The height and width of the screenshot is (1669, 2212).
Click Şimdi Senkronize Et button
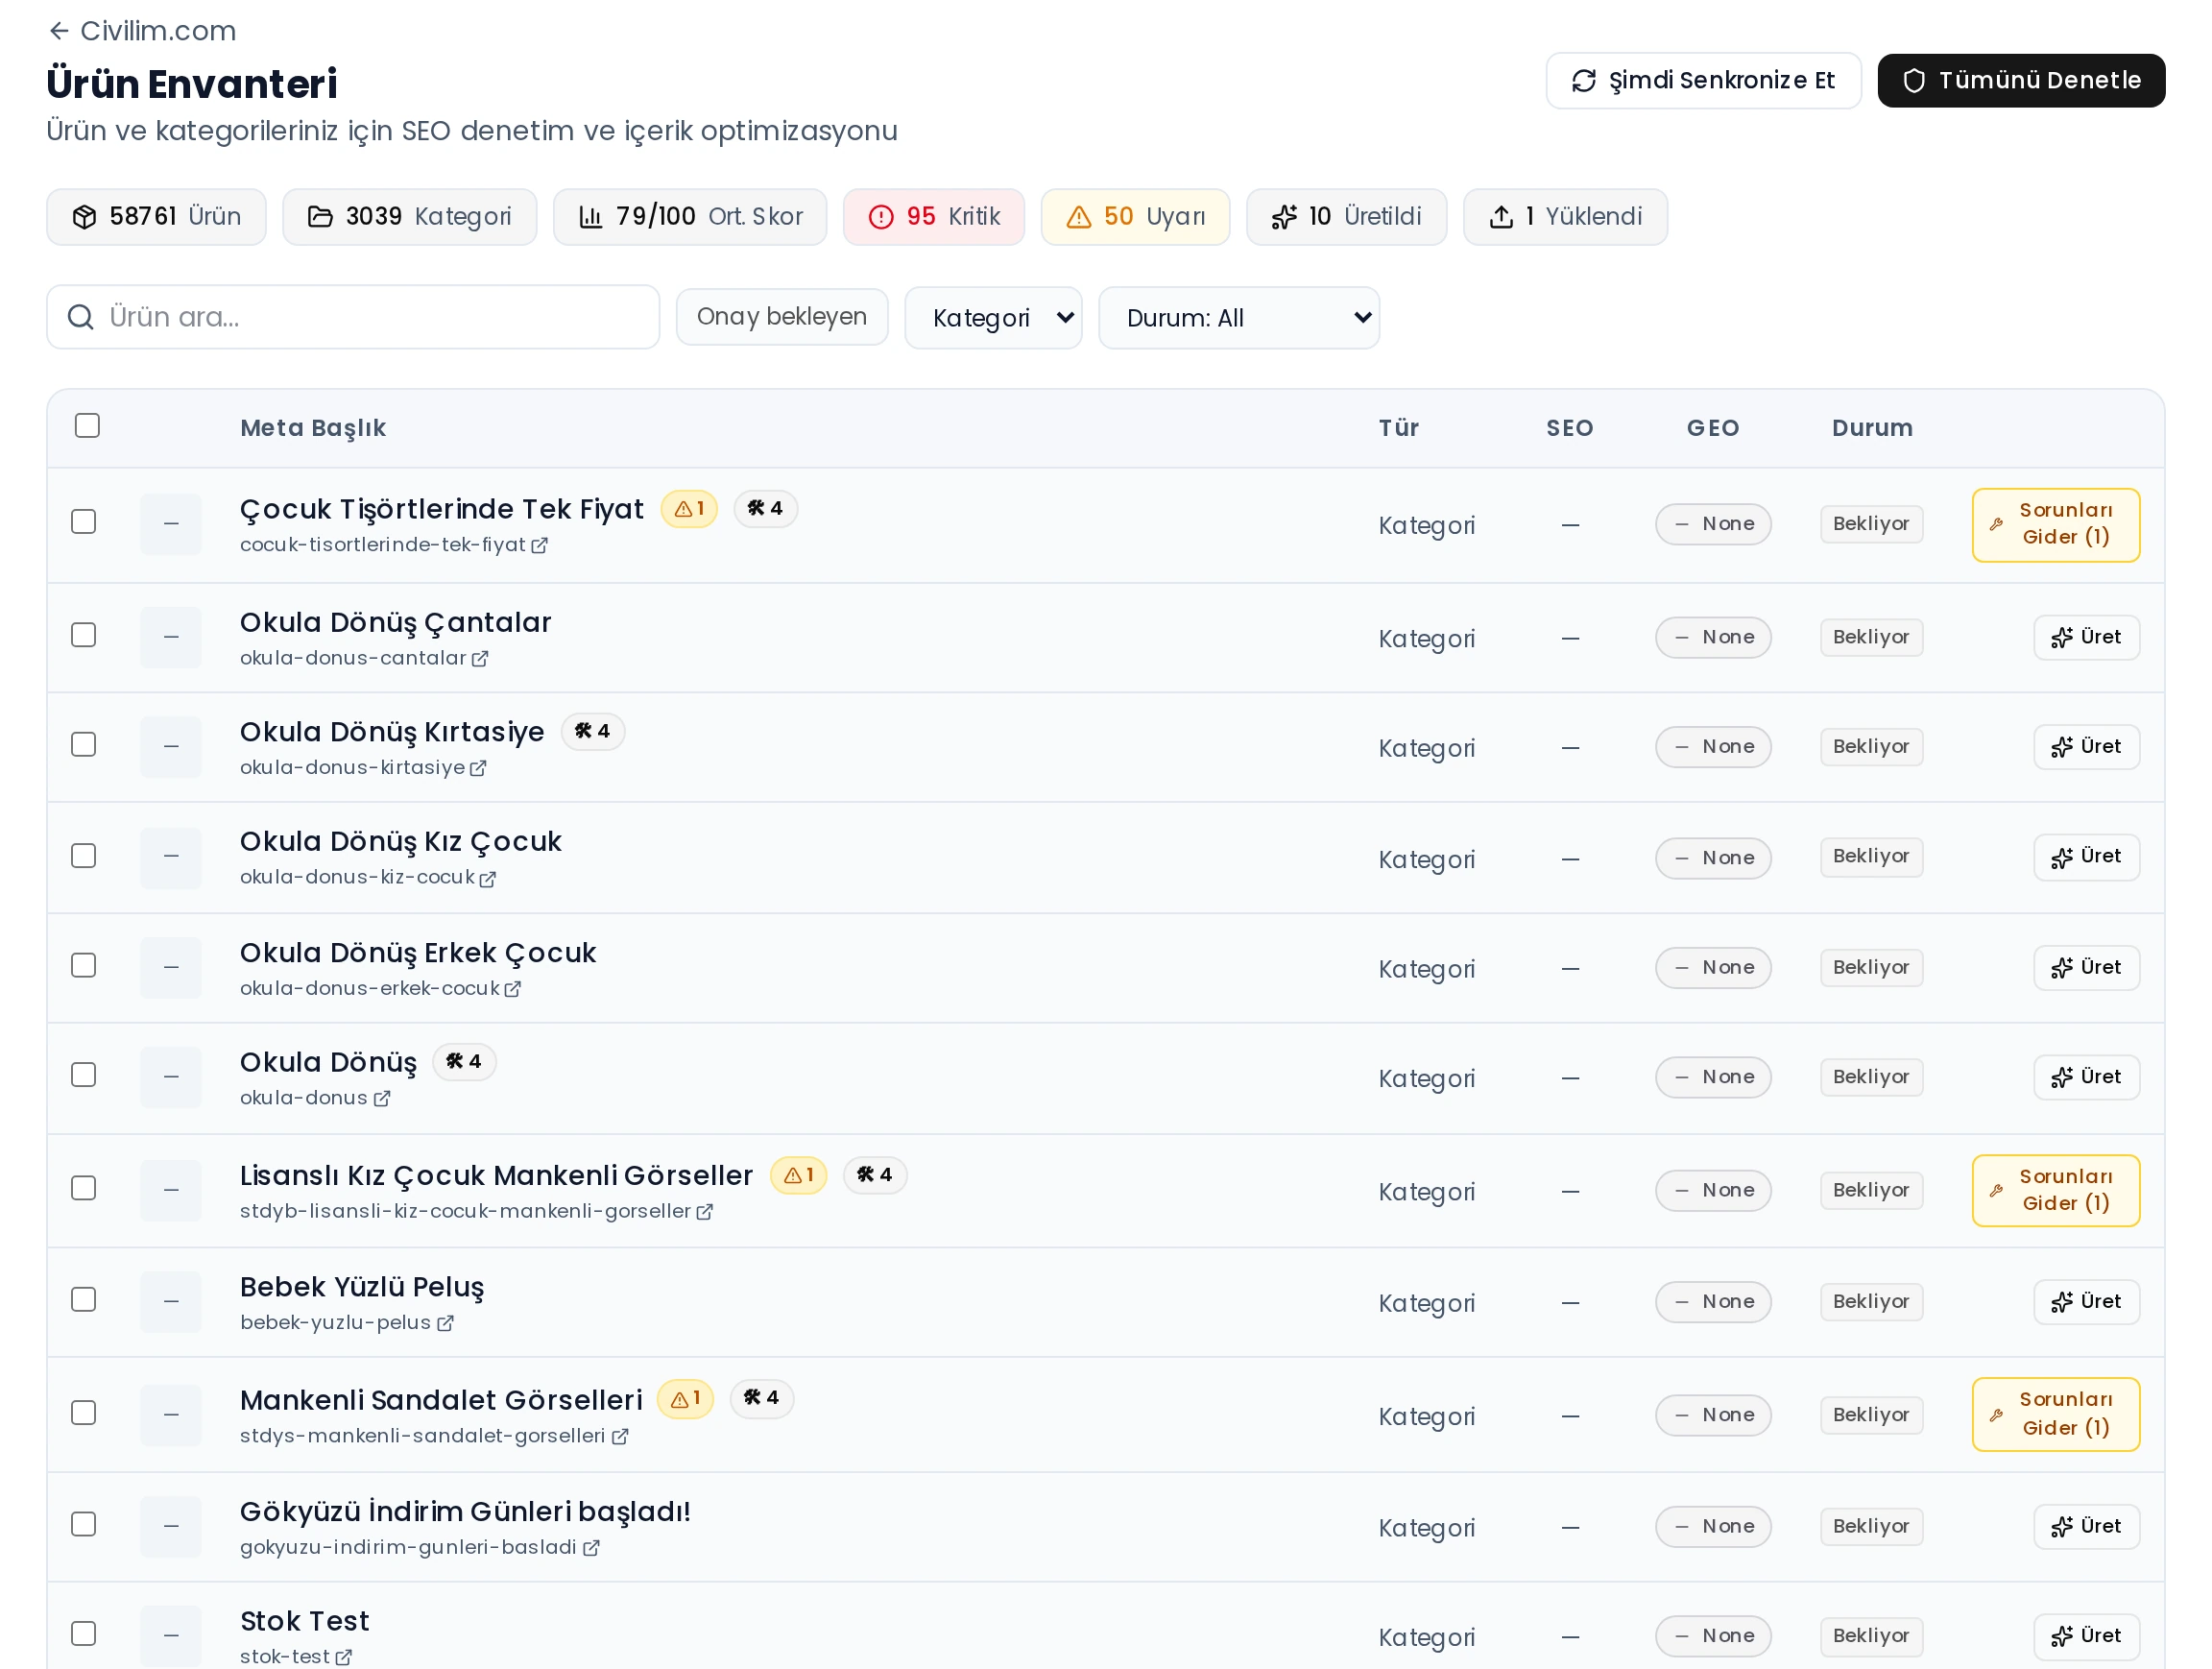1702,80
